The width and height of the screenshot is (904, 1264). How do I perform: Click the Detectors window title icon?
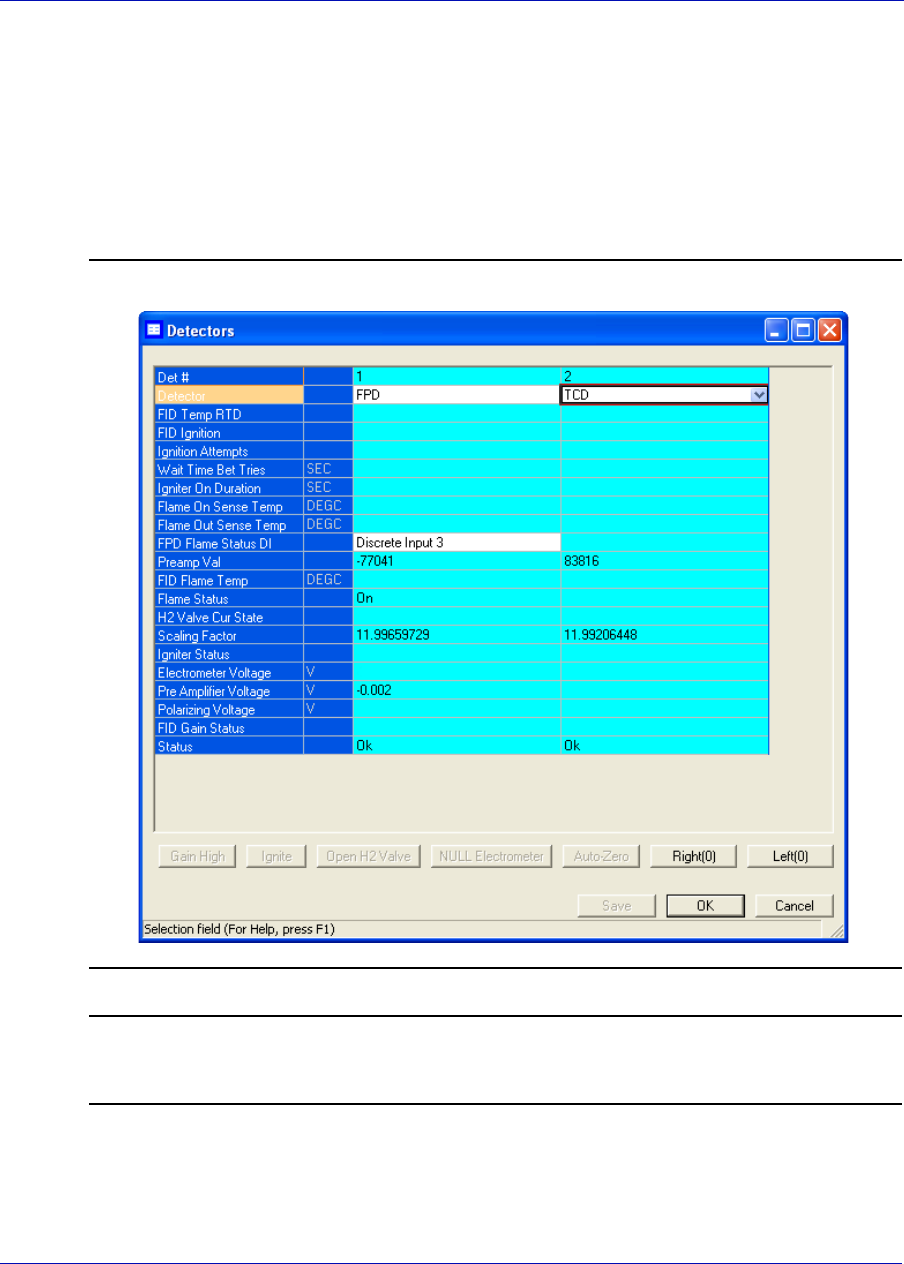tap(154, 330)
